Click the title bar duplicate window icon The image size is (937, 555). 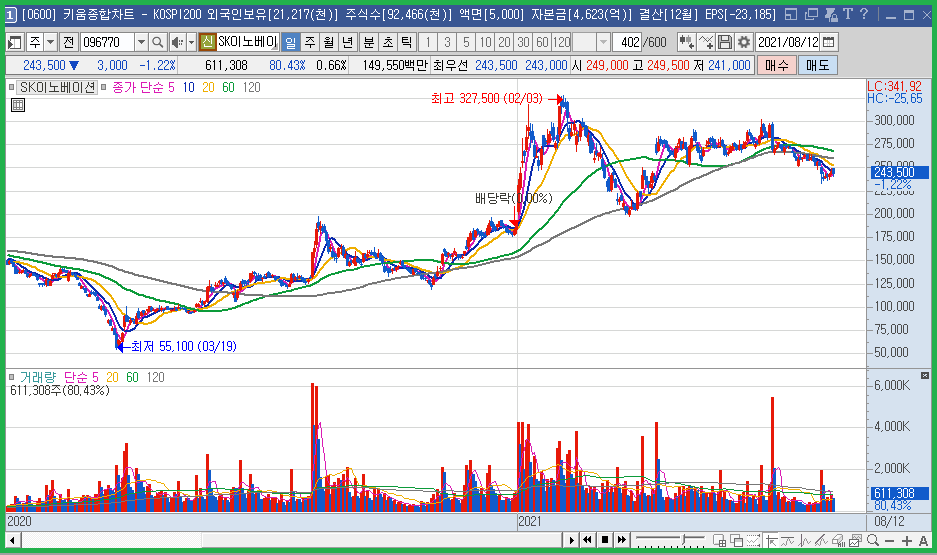click(811, 14)
